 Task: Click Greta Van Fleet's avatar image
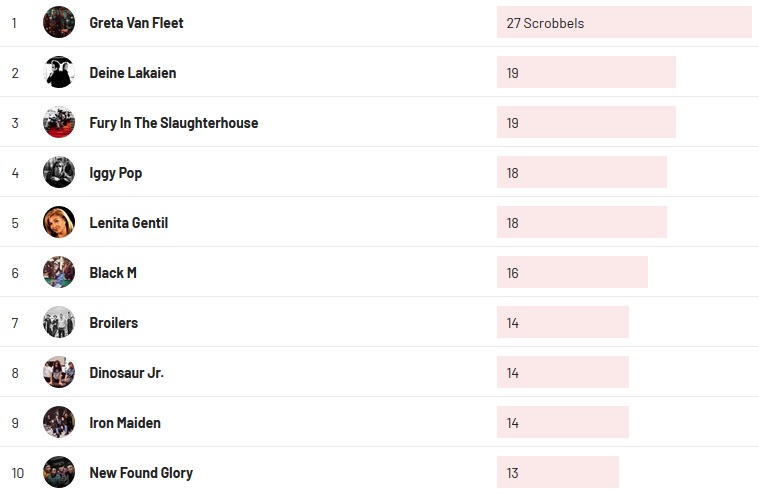pyautogui.click(x=59, y=22)
